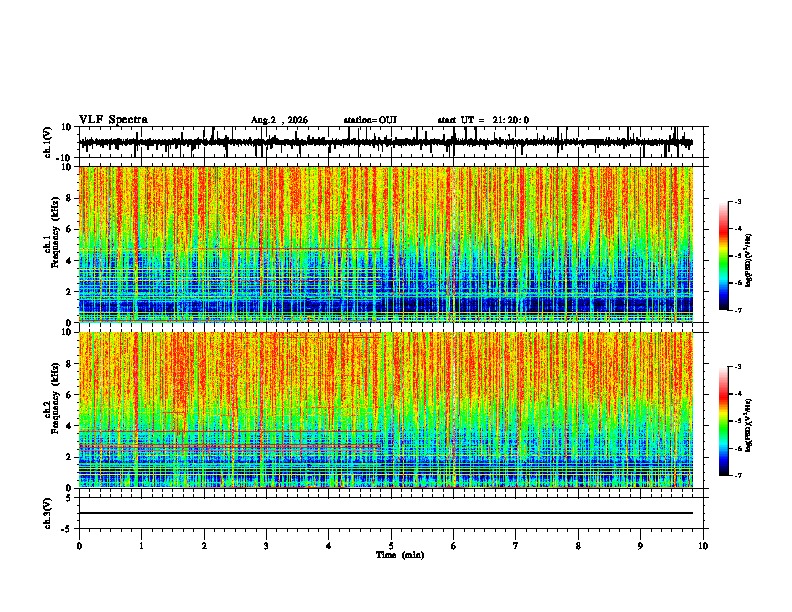Viewport: 792px width, 612px height.
Task: Click the ch.1 "Frequency (kHz)" axis label
Action: [x=55, y=232]
